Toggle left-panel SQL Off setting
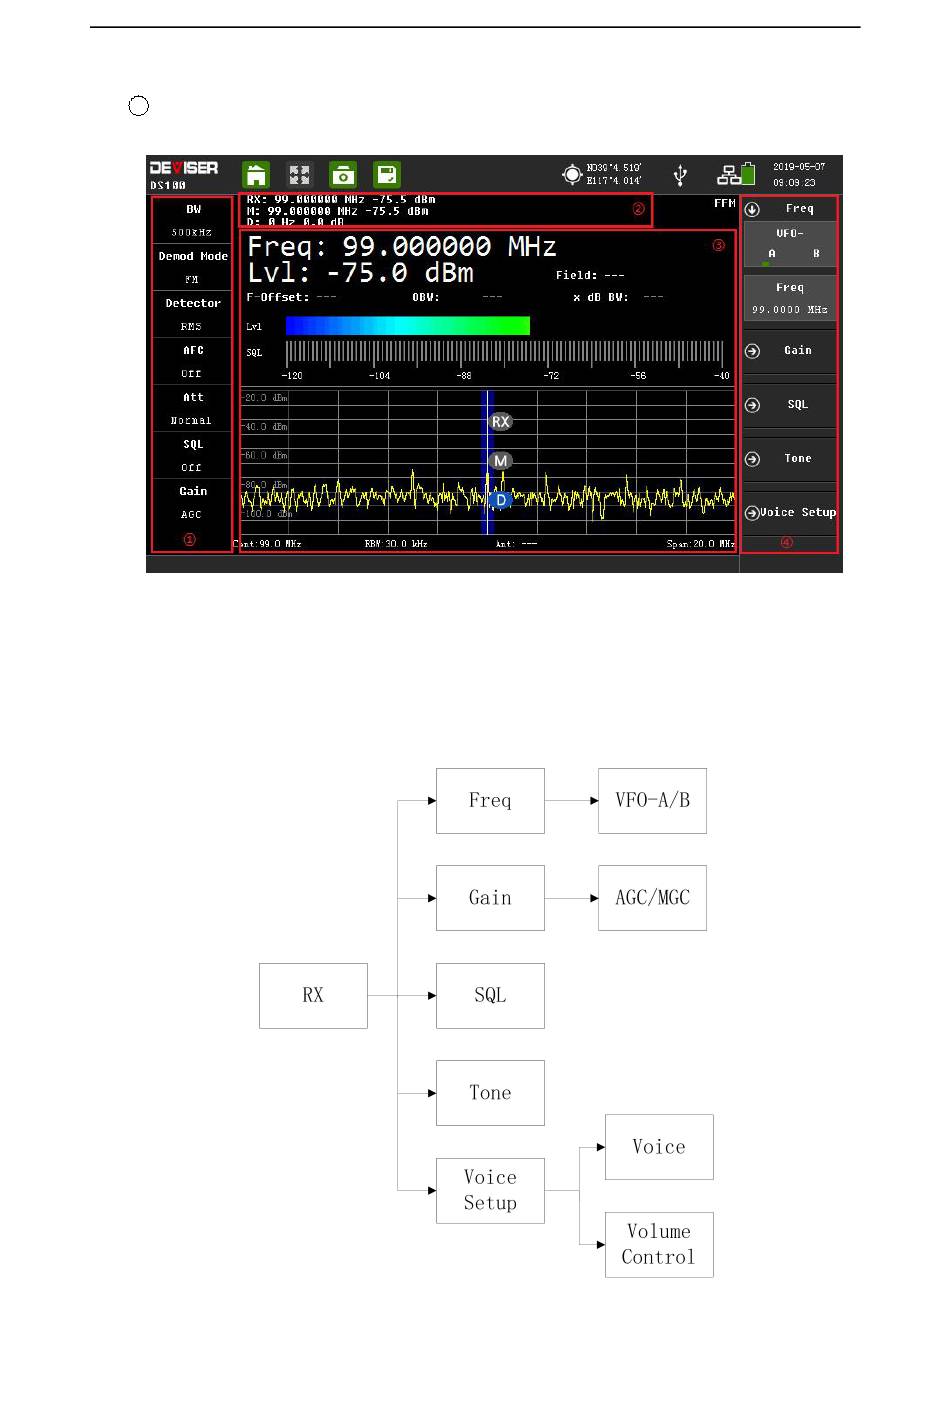 tap(192, 455)
